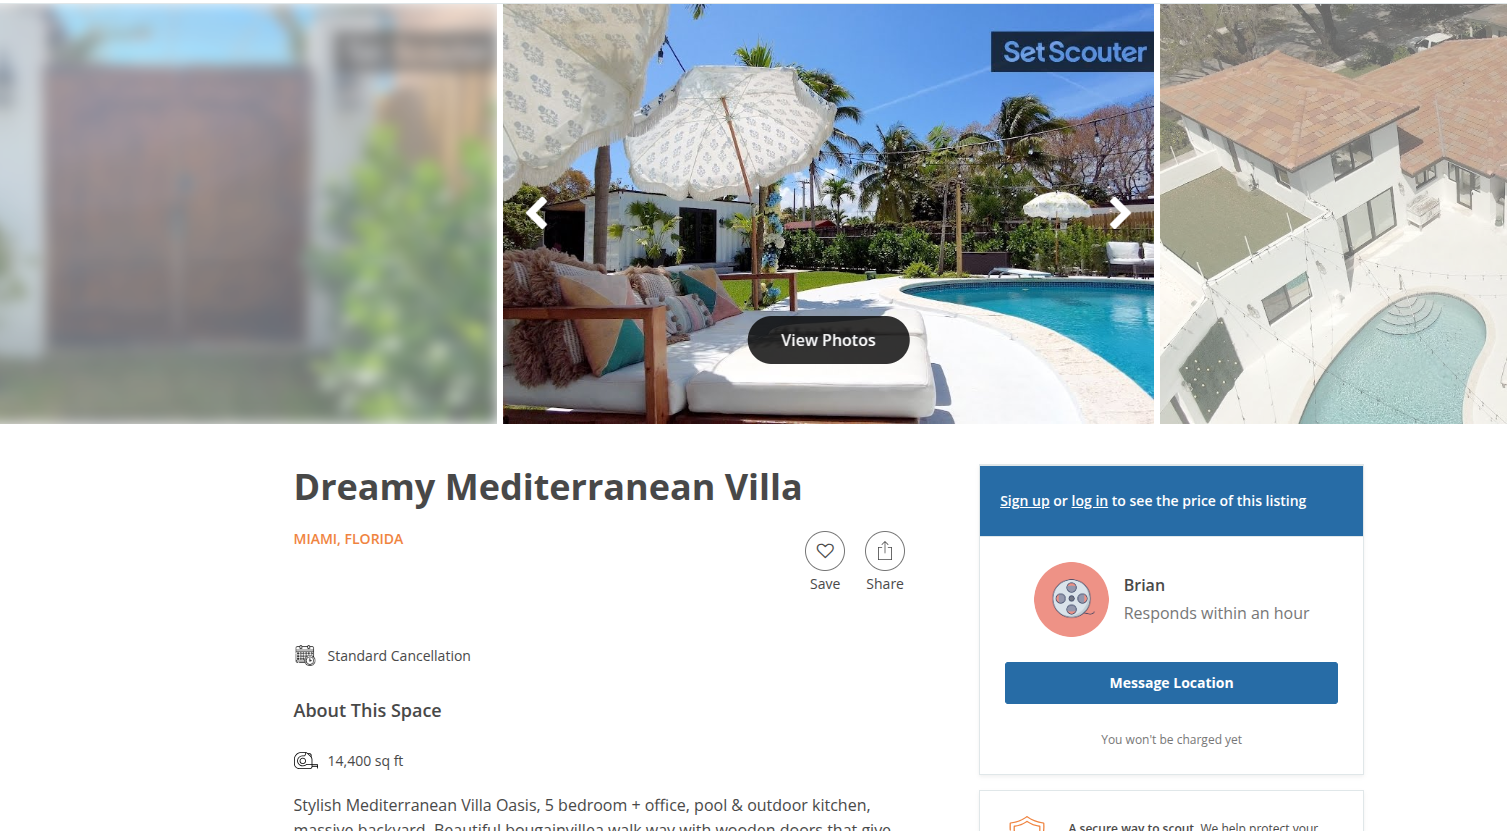
Task: Click the square footage measuring tape icon
Action: click(306, 761)
